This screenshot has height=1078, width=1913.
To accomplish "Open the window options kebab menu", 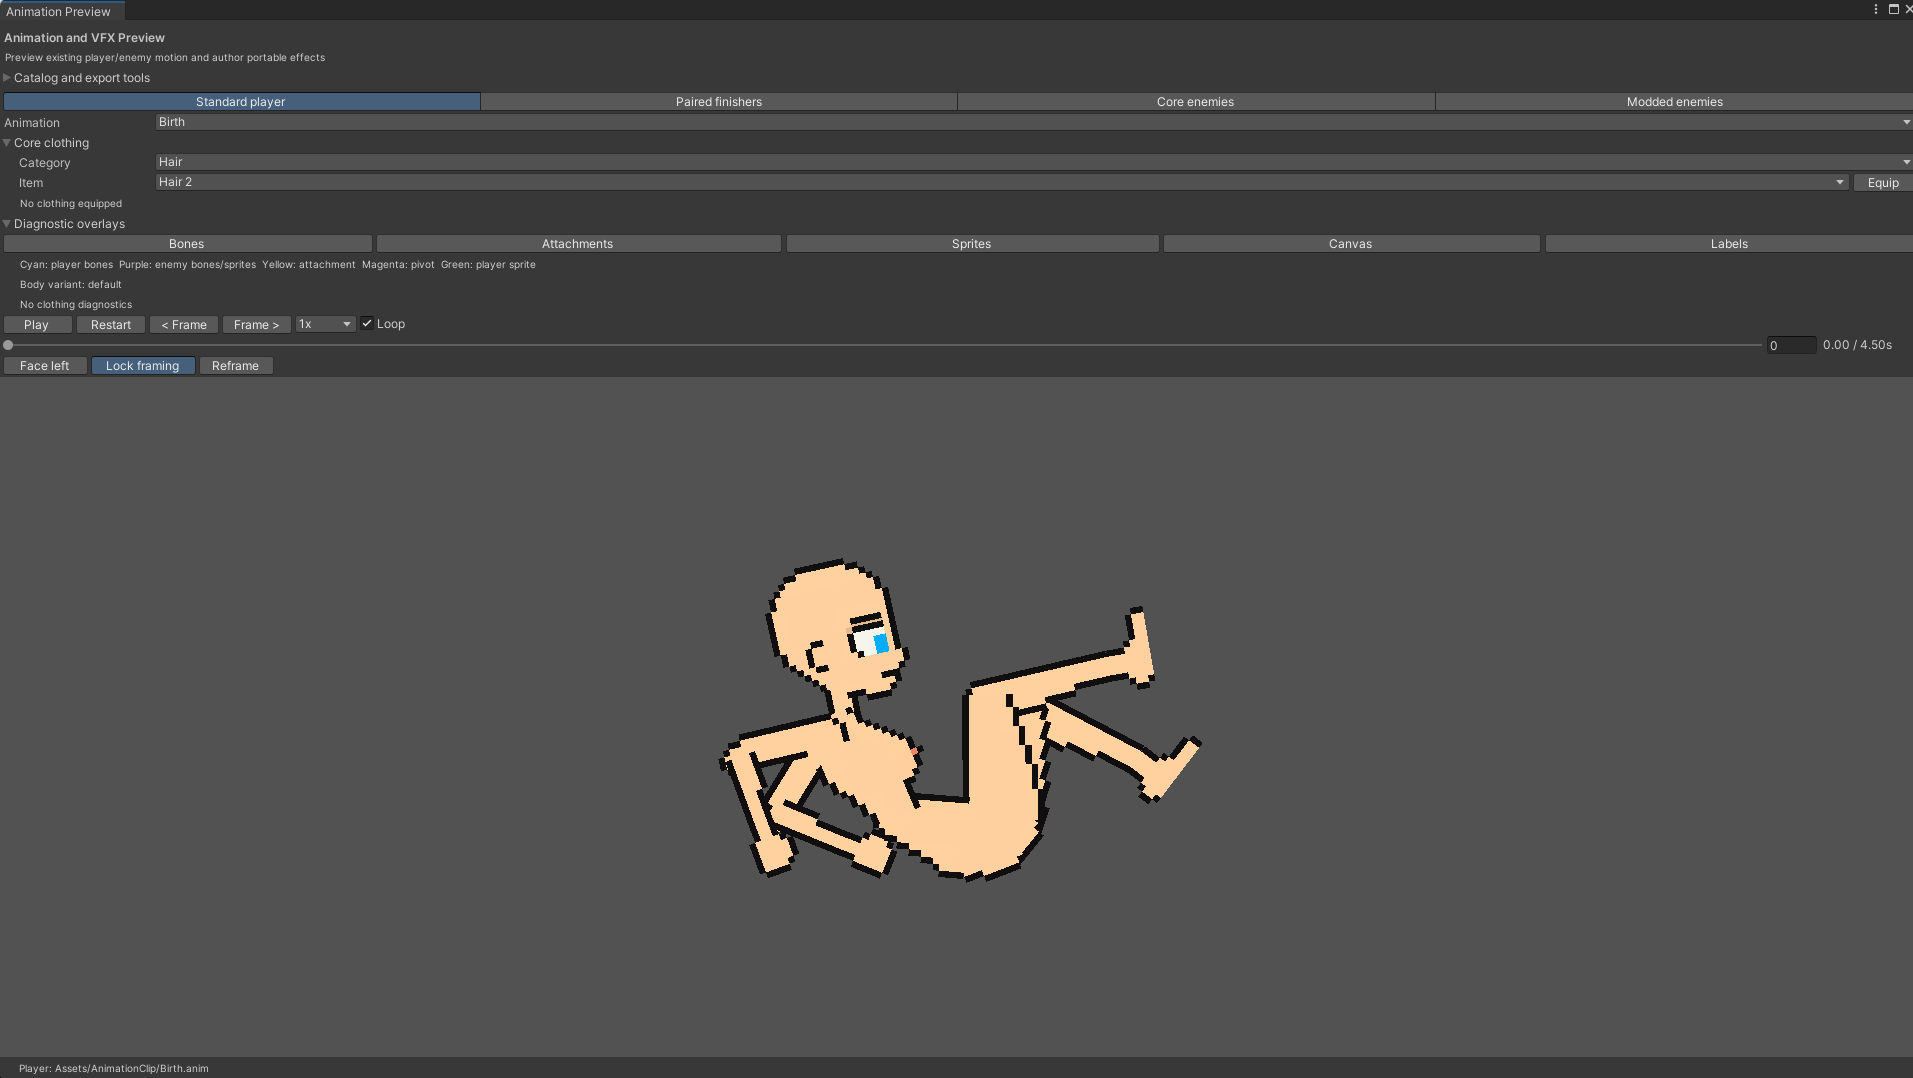I will click(x=1876, y=9).
